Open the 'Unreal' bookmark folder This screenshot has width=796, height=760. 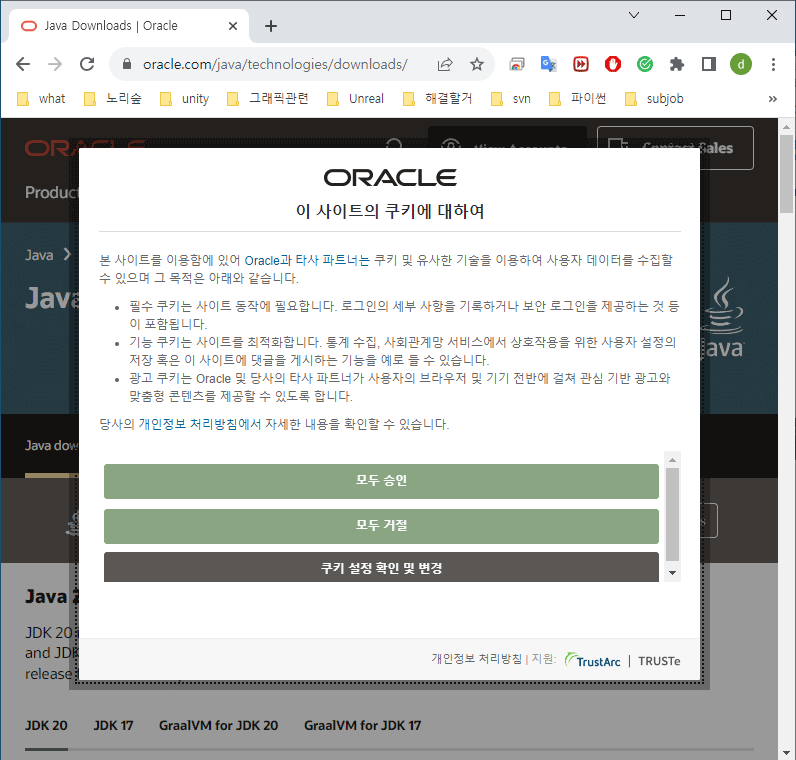coord(356,98)
